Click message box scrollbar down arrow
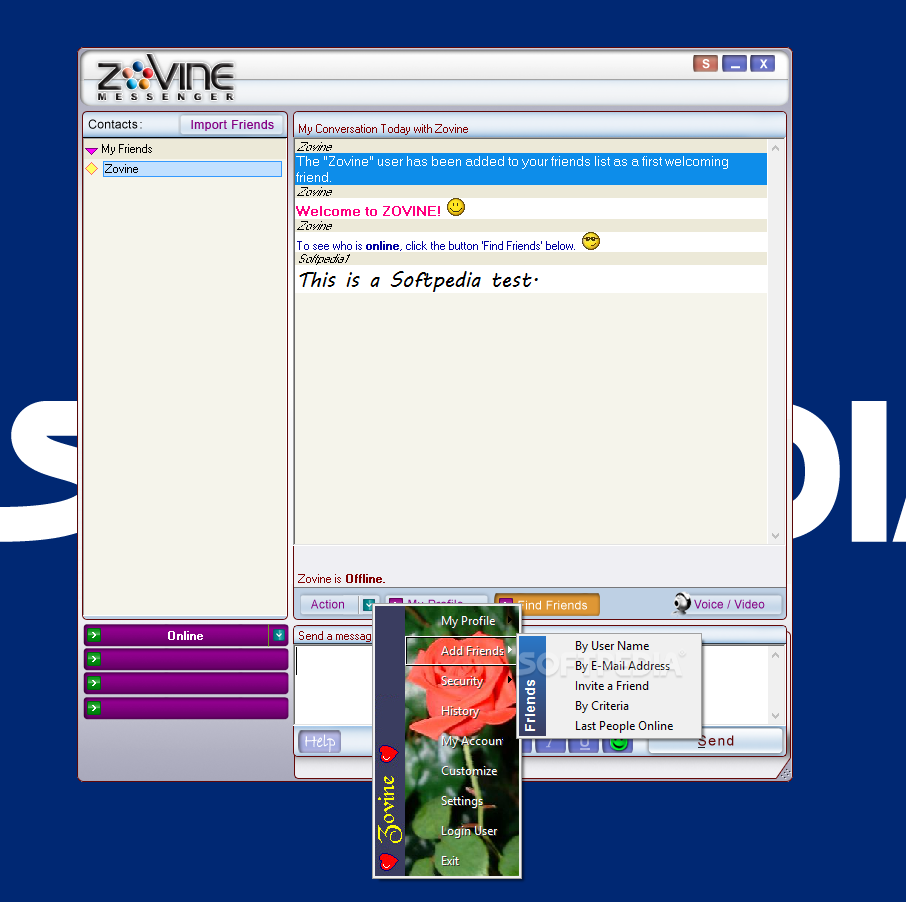 pos(775,715)
